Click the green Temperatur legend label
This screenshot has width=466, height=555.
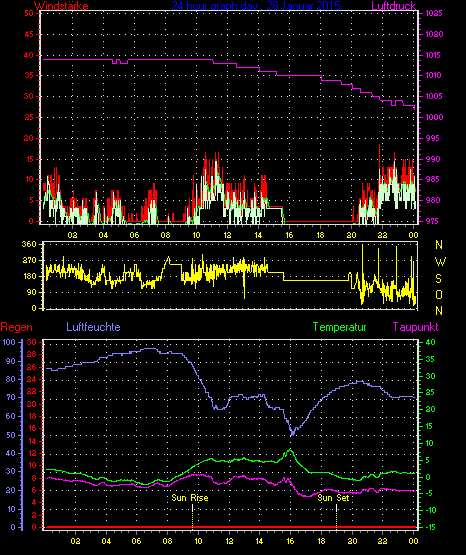click(x=339, y=327)
